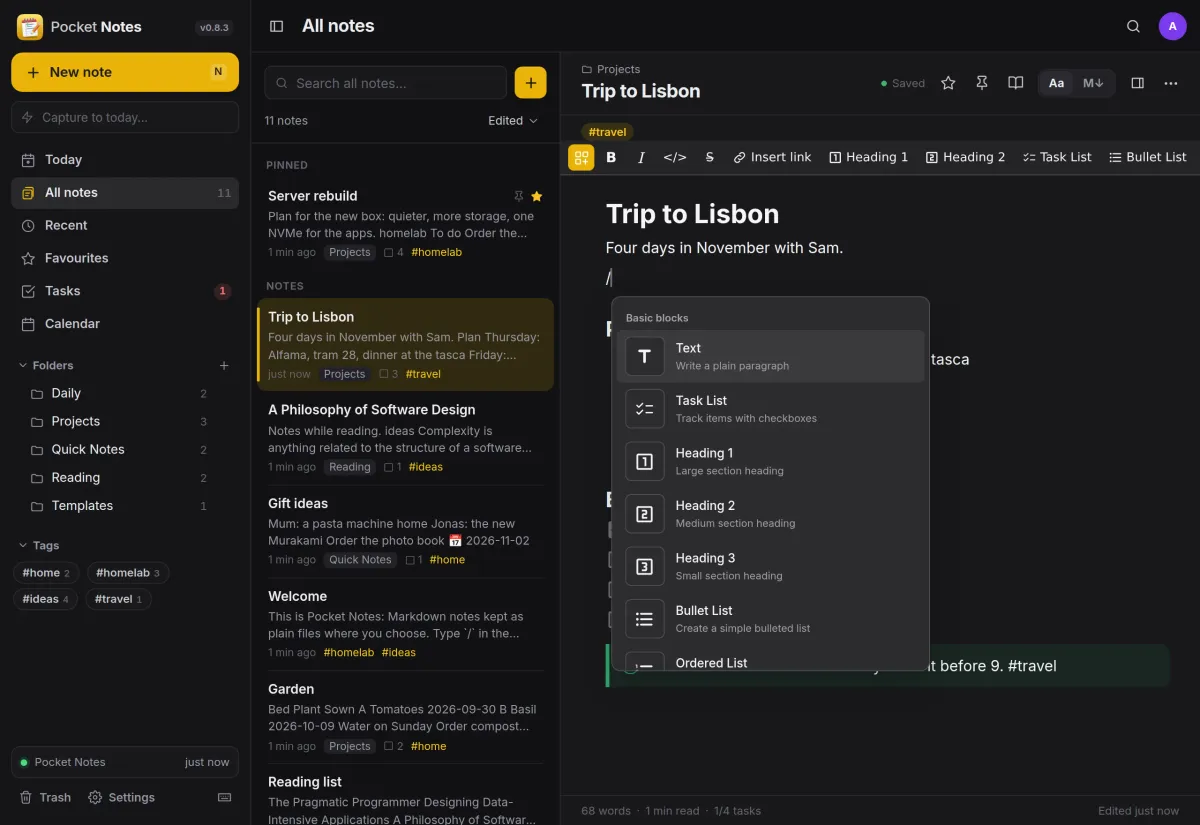Toggle bold formatting in the editor toolbar
Screen dimensions: 1200x825
coord(611,157)
